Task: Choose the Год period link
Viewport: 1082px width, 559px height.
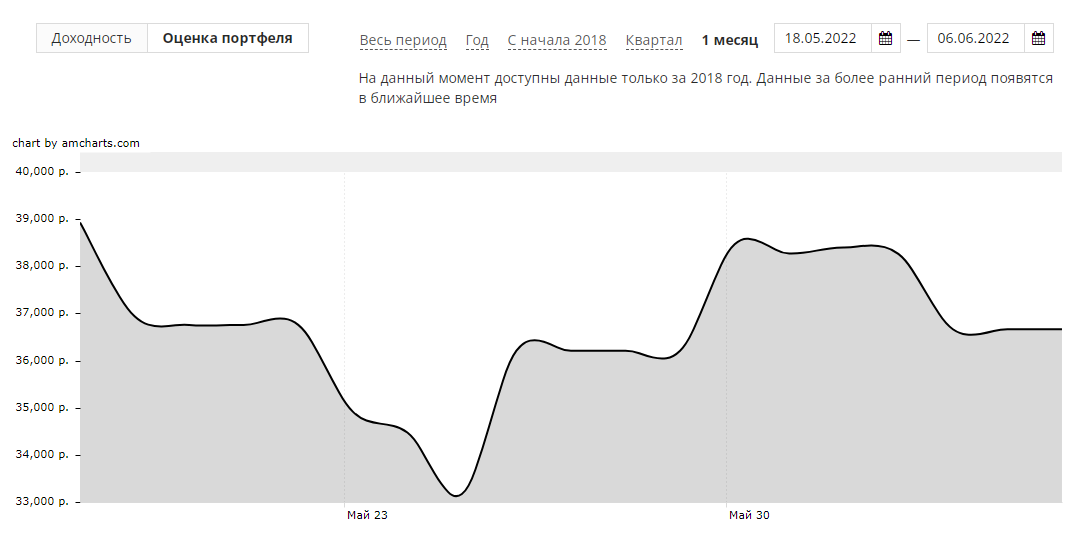Action: pyautogui.click(x=477, y=40)
